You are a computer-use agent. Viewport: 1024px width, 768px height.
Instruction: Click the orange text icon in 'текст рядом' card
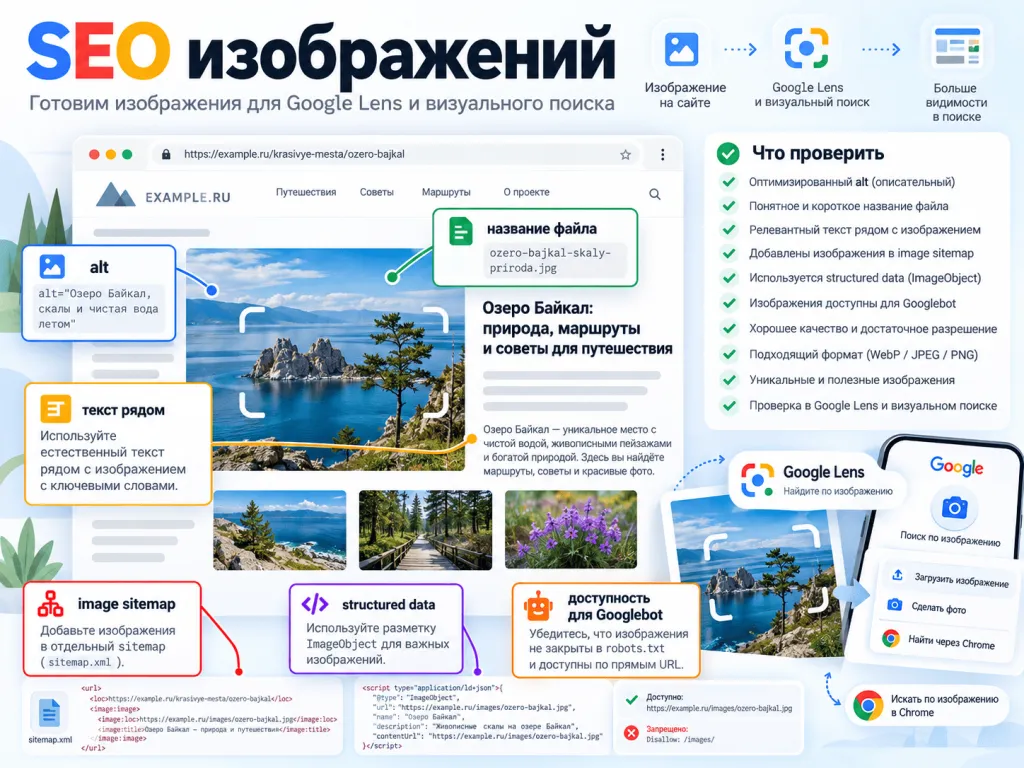coord(56,409)
